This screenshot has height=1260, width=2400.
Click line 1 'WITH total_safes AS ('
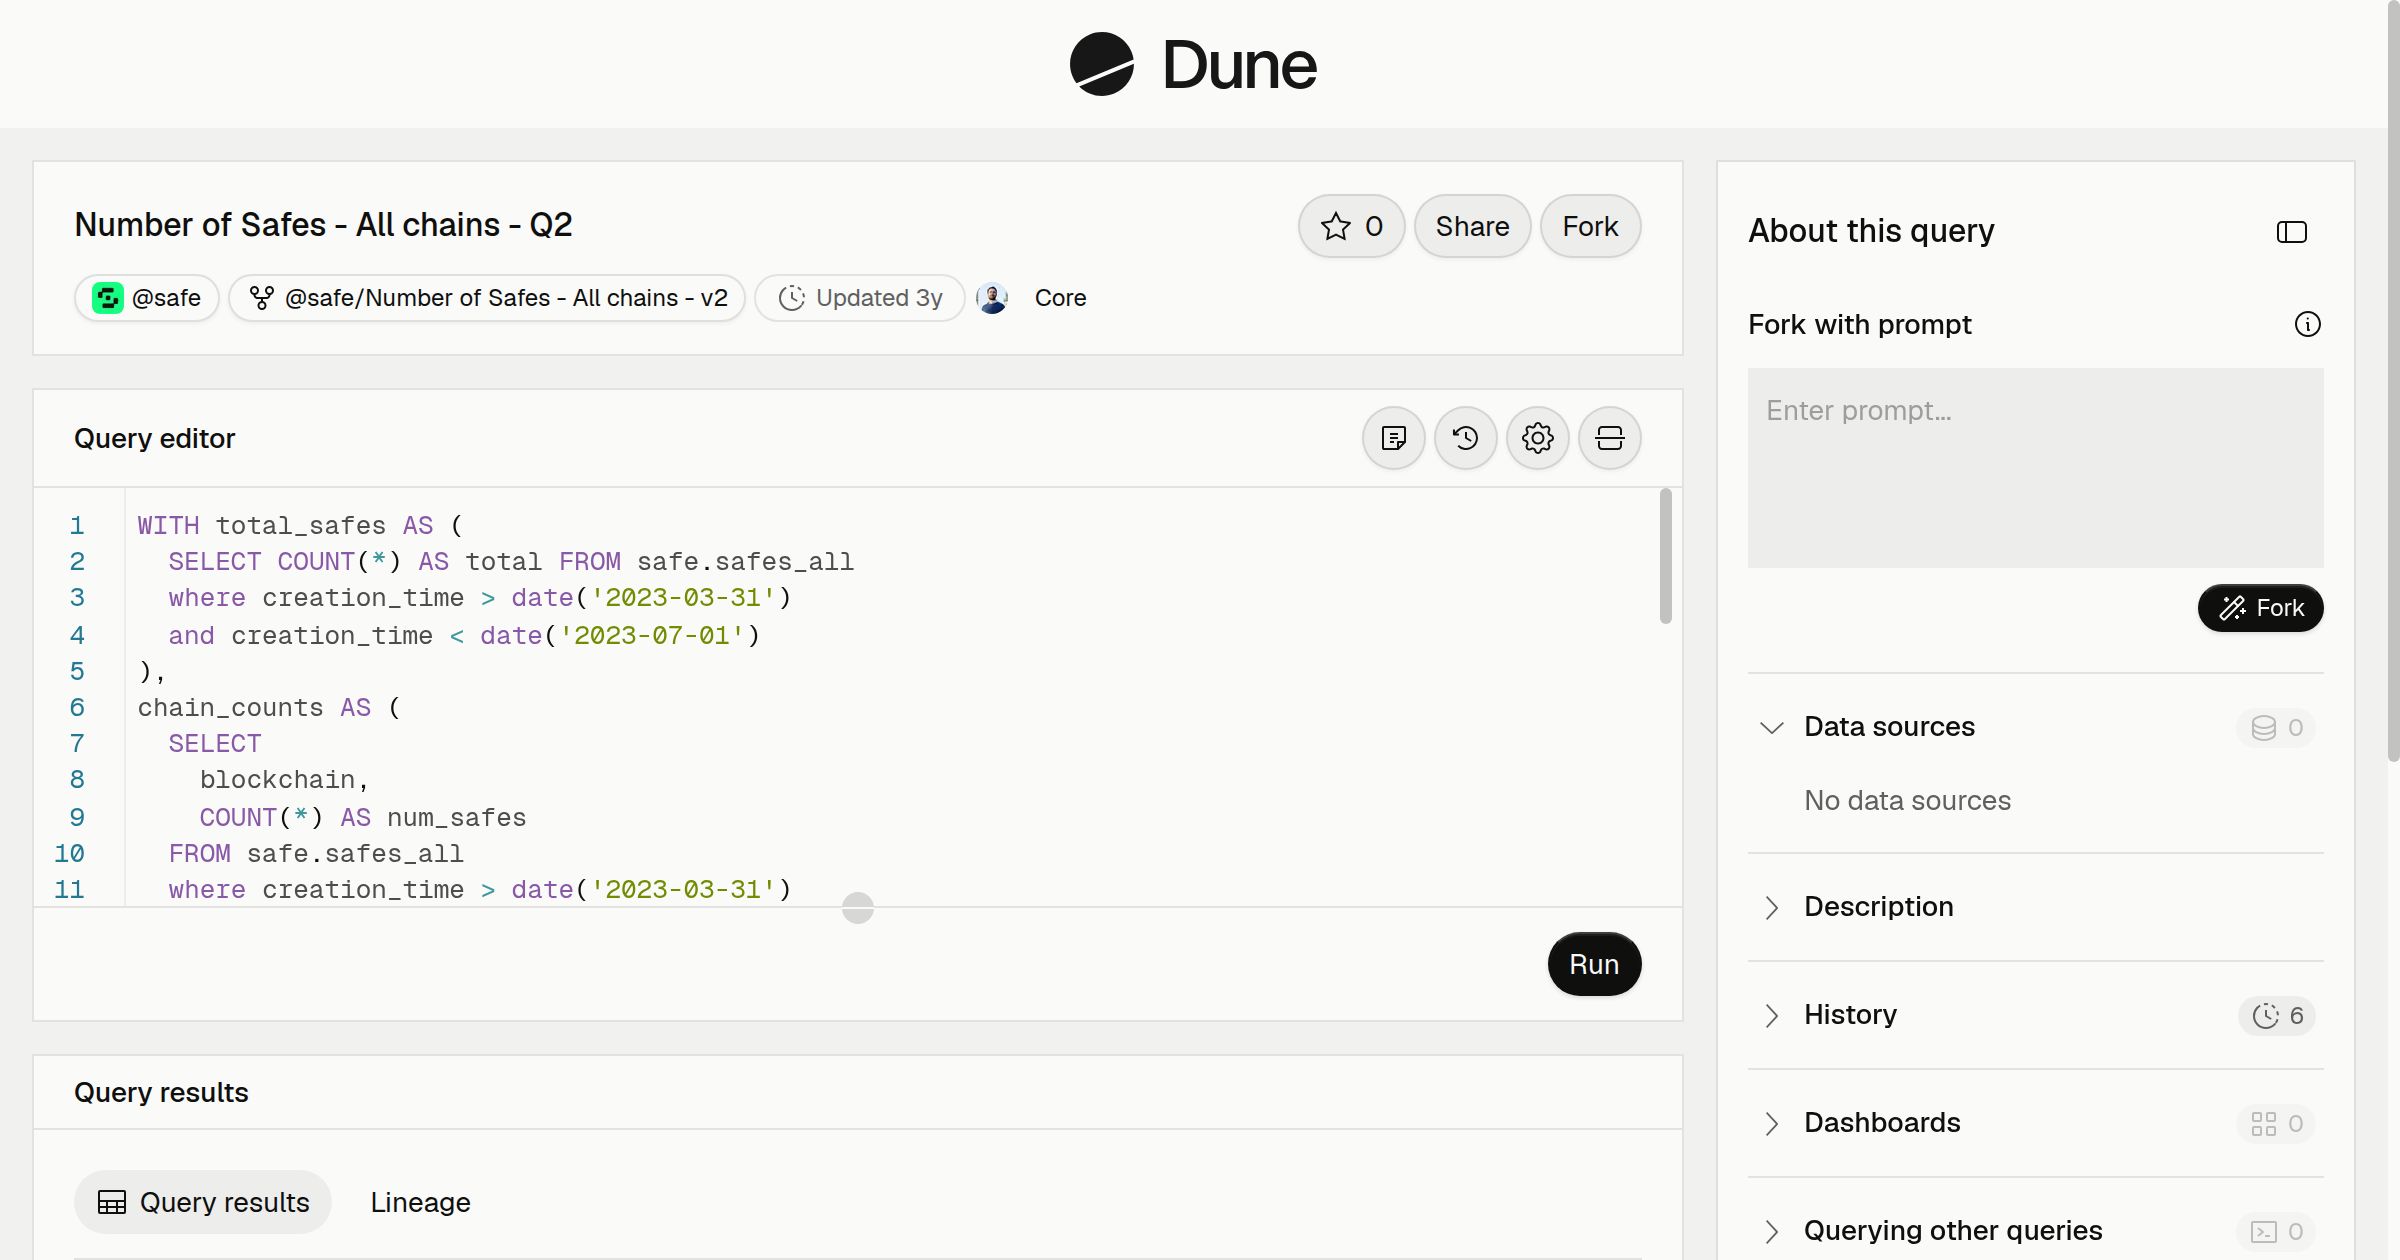pos(300,526)
